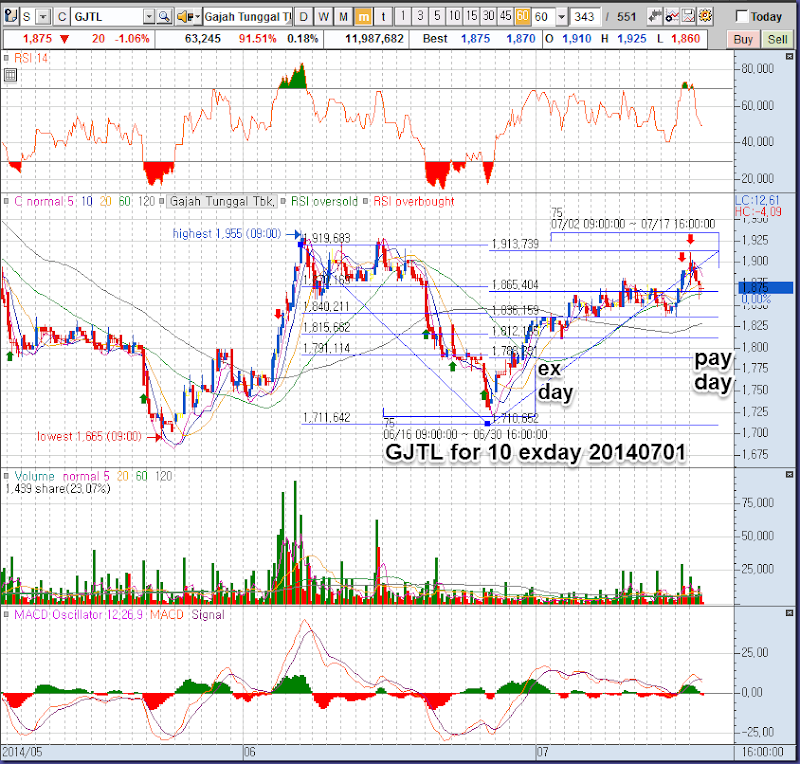Click the Gajah Tunggal Tbk legend label
This screenshot has width=800, height=764.
222,201
